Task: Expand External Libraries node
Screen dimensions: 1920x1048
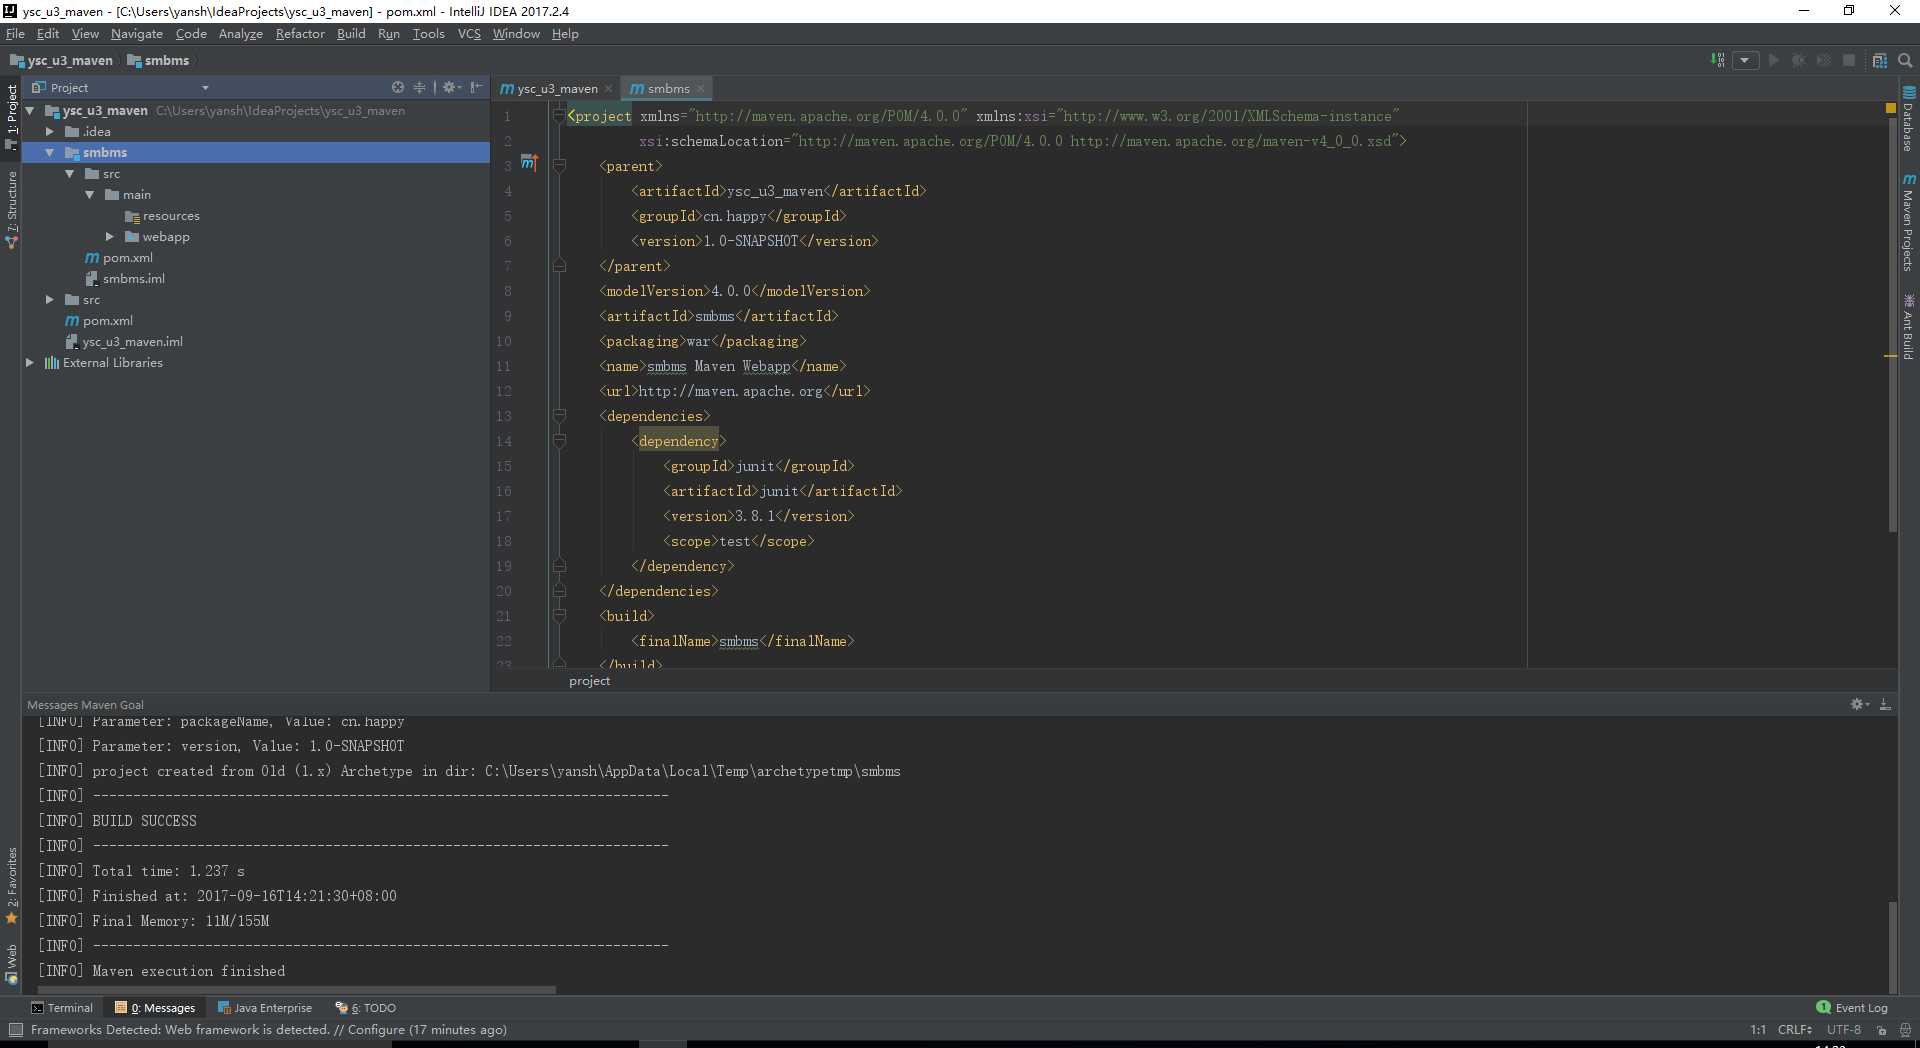Action: [x=30, y=362]
